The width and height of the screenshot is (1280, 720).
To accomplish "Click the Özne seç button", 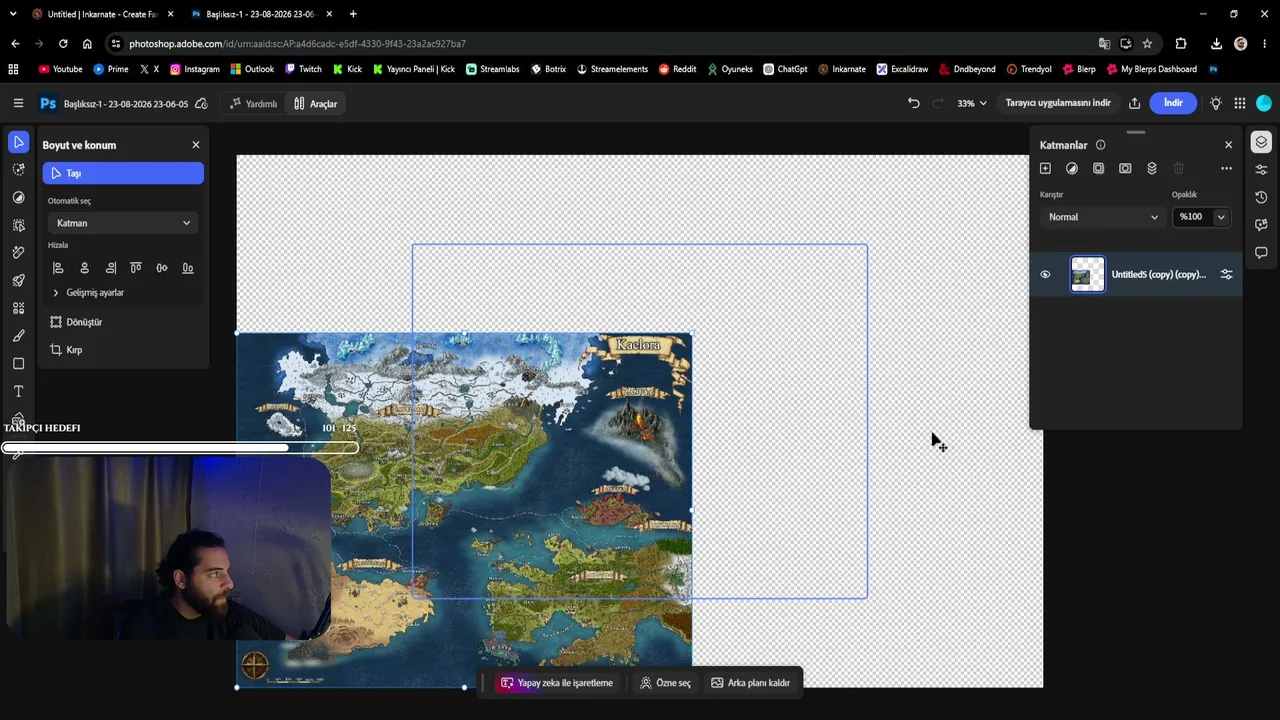I will (x=665, y=683).
